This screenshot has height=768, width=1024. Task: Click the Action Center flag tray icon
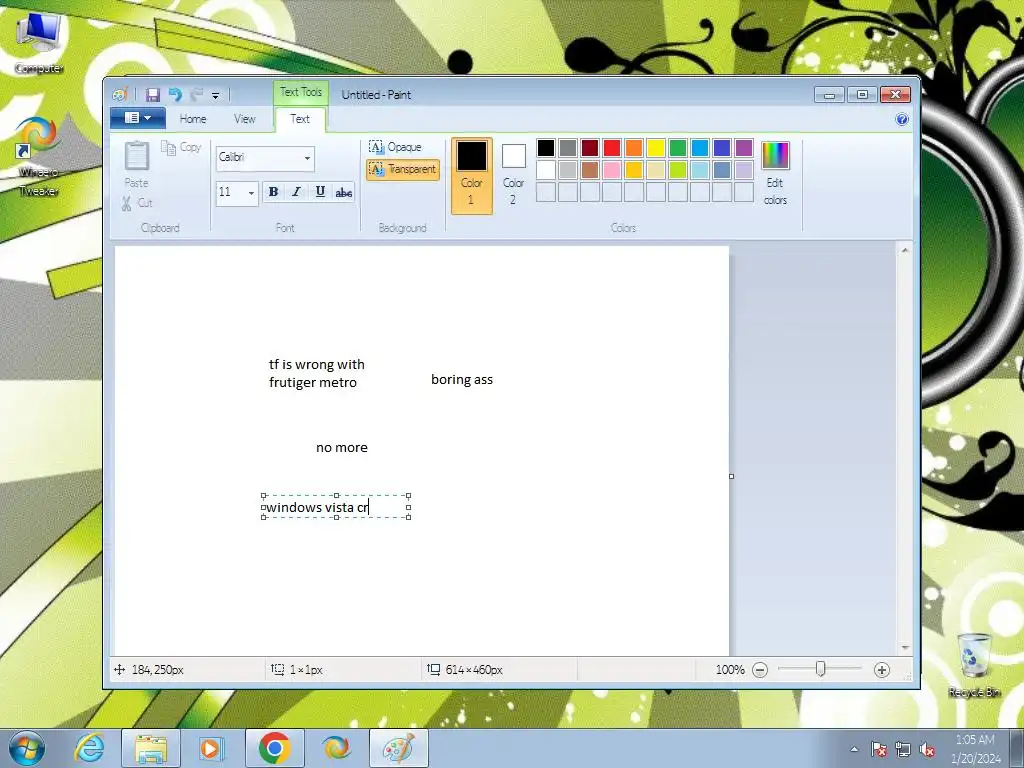(x=879, y=749)
